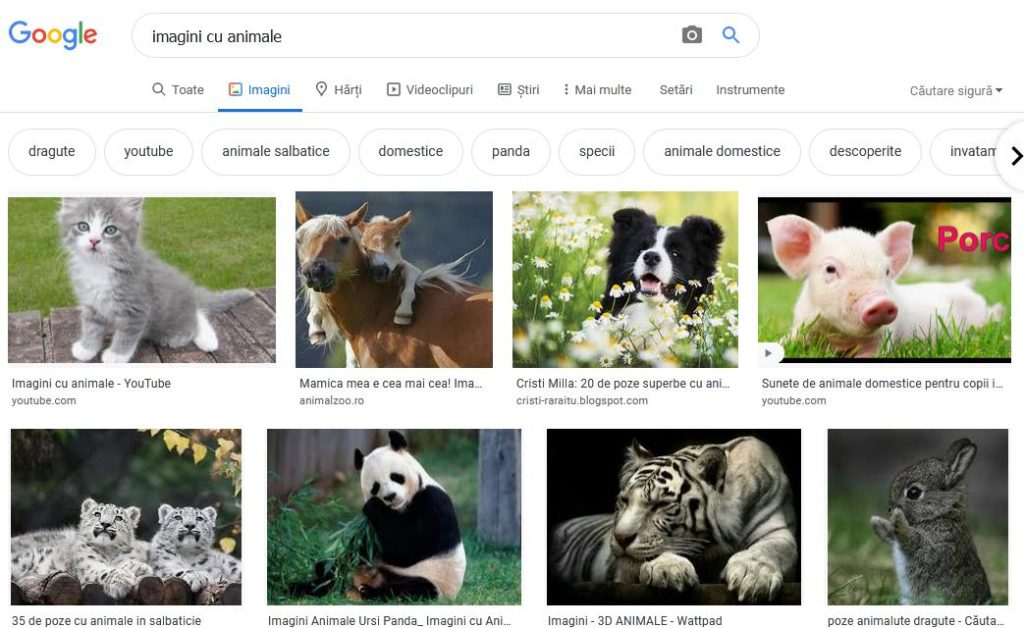Screen dimensions: 1024x628
Task: Click youtube.com source under pig image
Action: [793, 401]
